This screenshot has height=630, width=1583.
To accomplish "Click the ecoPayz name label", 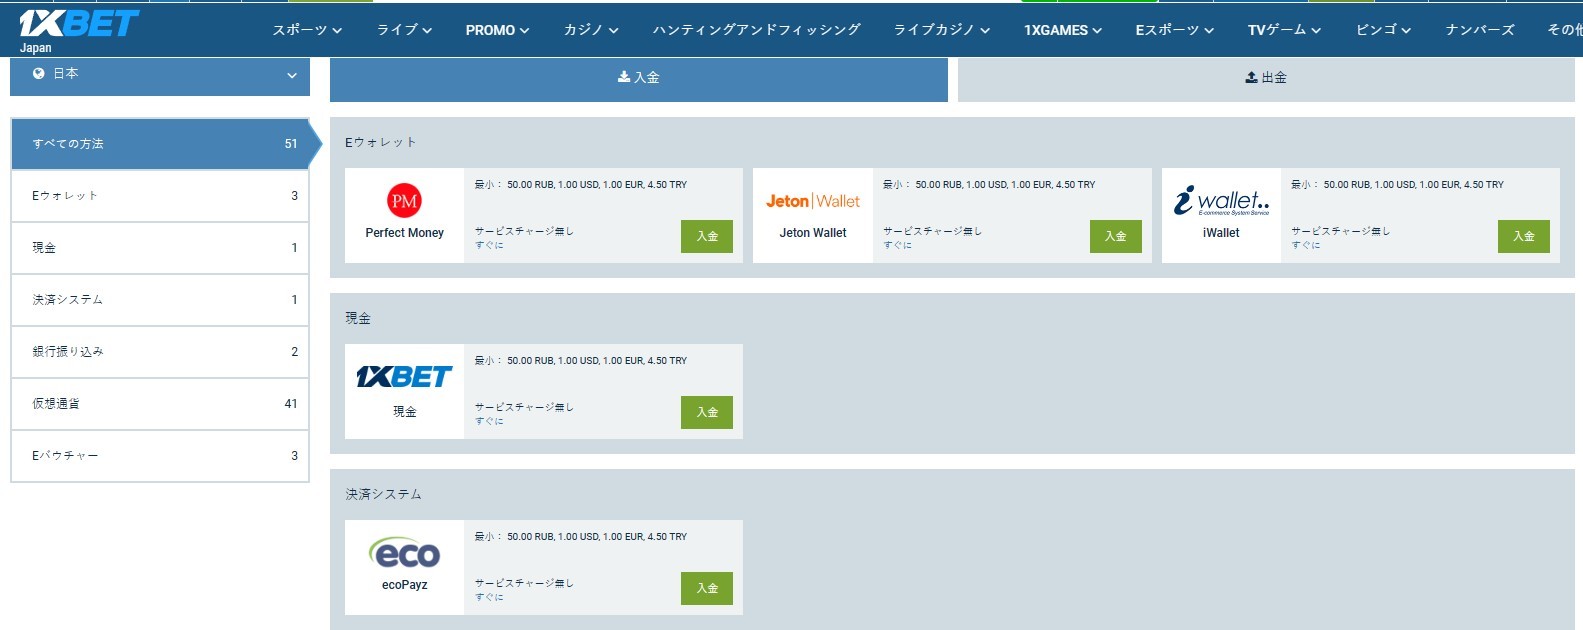I will coord(404,585).
